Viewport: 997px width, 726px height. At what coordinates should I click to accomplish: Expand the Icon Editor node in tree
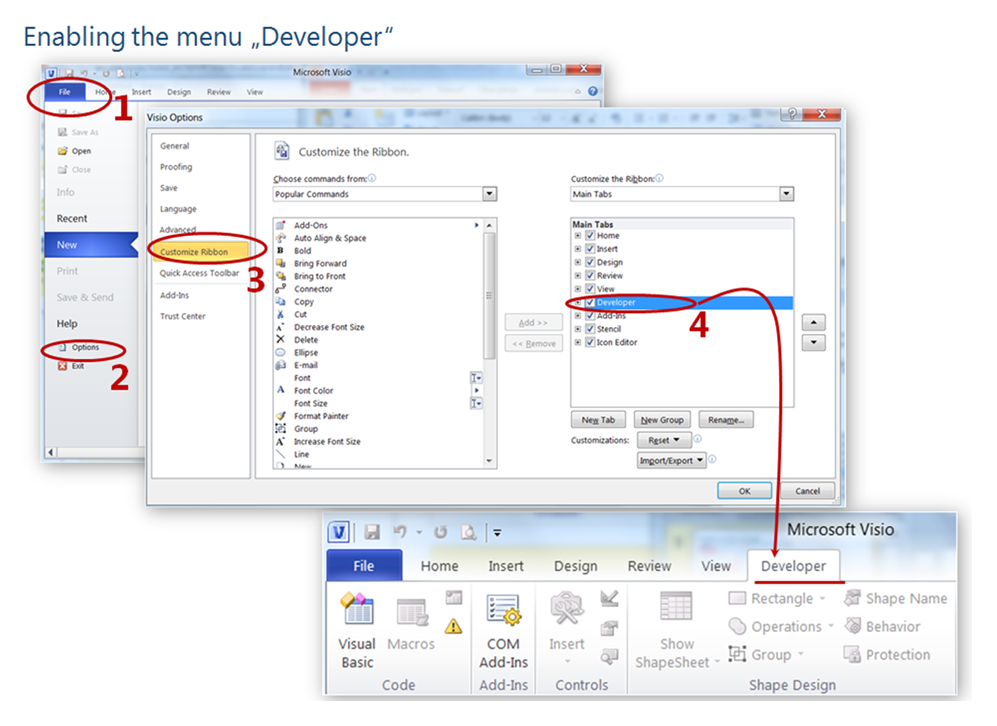[x=577, y=342]
